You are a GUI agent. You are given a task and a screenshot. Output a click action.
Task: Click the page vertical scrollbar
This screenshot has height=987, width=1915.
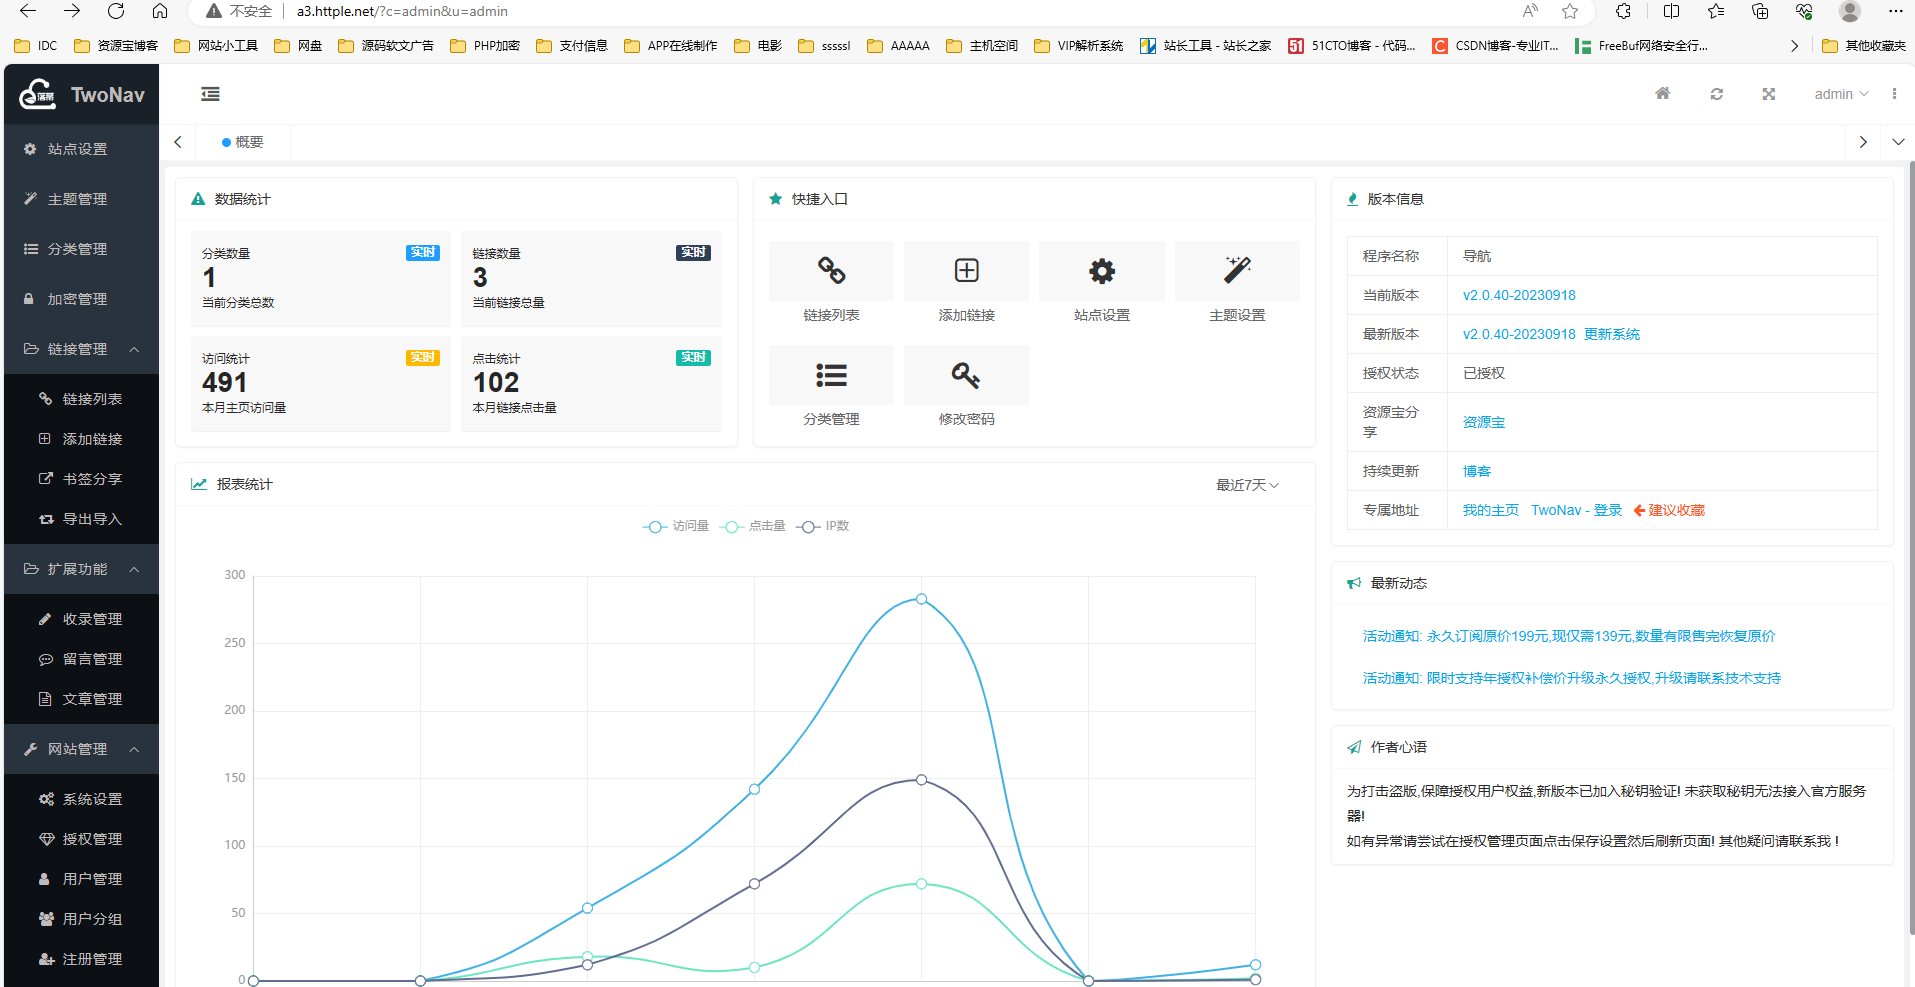pos(1911,548)
